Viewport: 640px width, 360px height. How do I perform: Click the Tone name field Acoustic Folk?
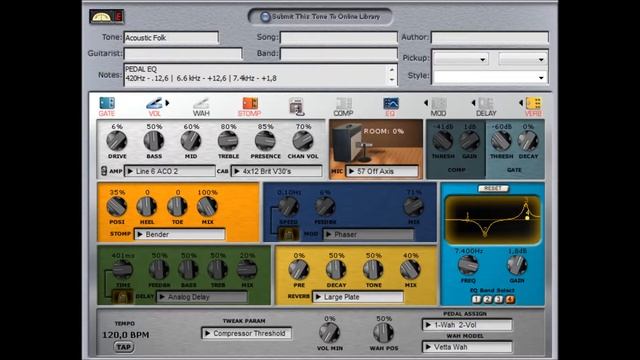click(x=171, y=38)
